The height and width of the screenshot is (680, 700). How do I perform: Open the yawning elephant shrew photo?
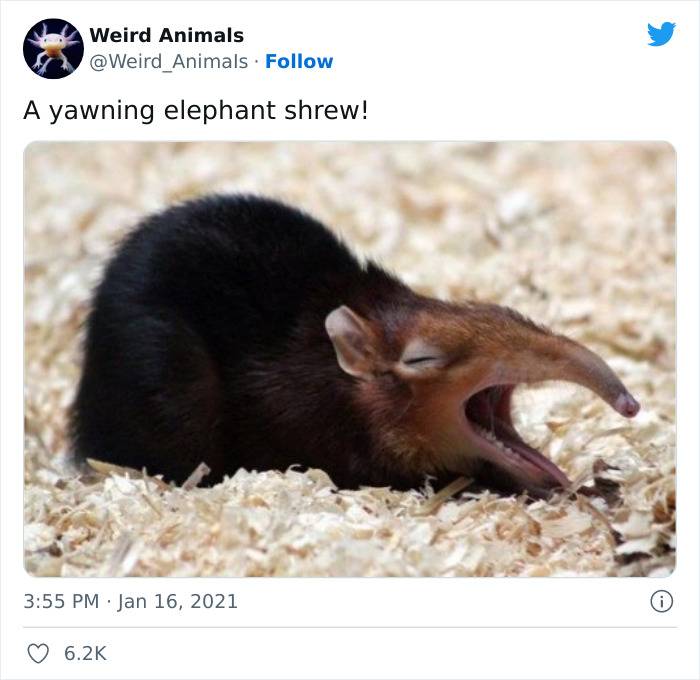[350, 359]
